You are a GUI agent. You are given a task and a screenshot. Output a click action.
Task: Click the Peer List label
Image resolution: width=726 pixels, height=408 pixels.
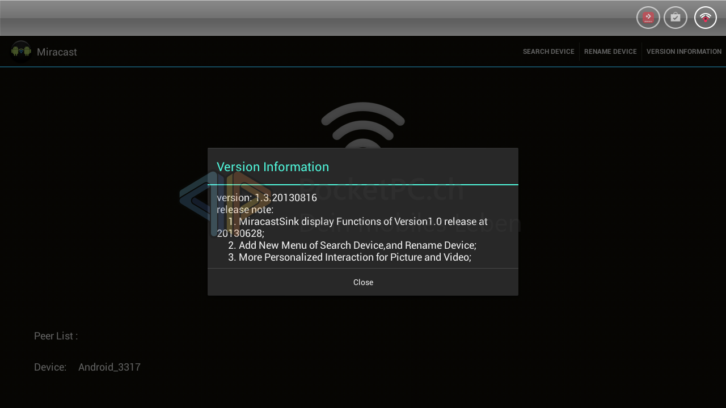pyautogui.click(x=56, y=336)
